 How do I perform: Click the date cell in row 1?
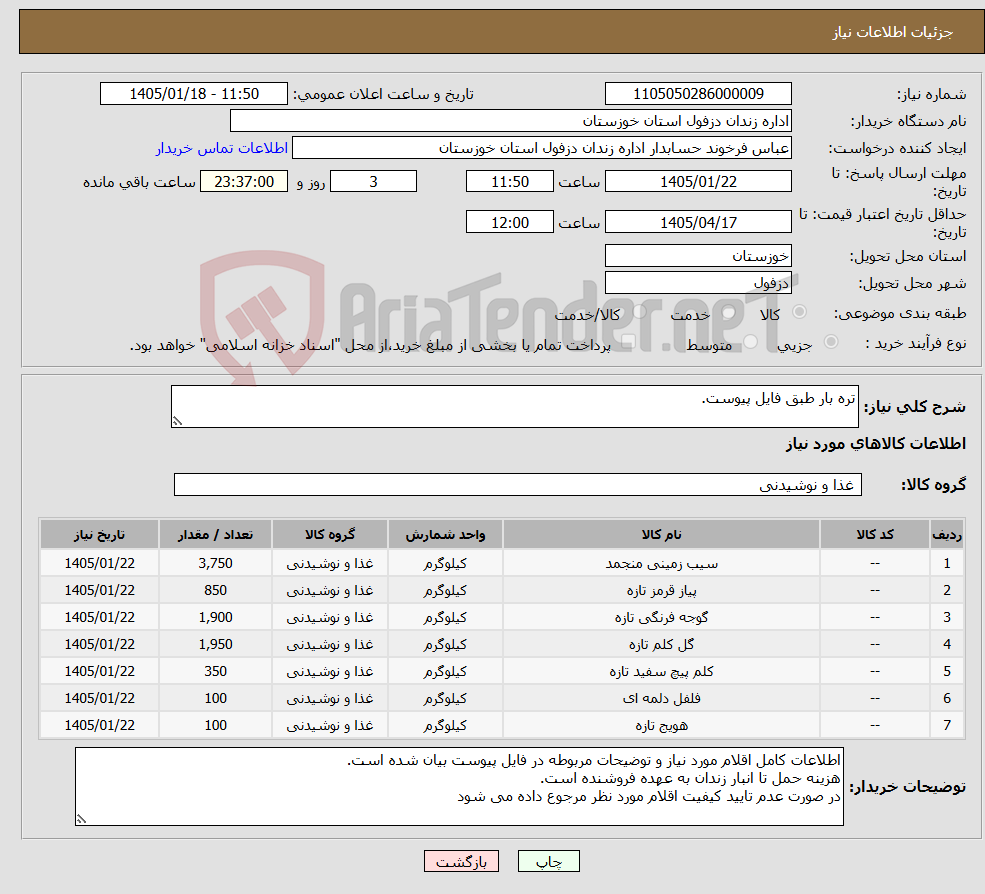click(99, 564)
